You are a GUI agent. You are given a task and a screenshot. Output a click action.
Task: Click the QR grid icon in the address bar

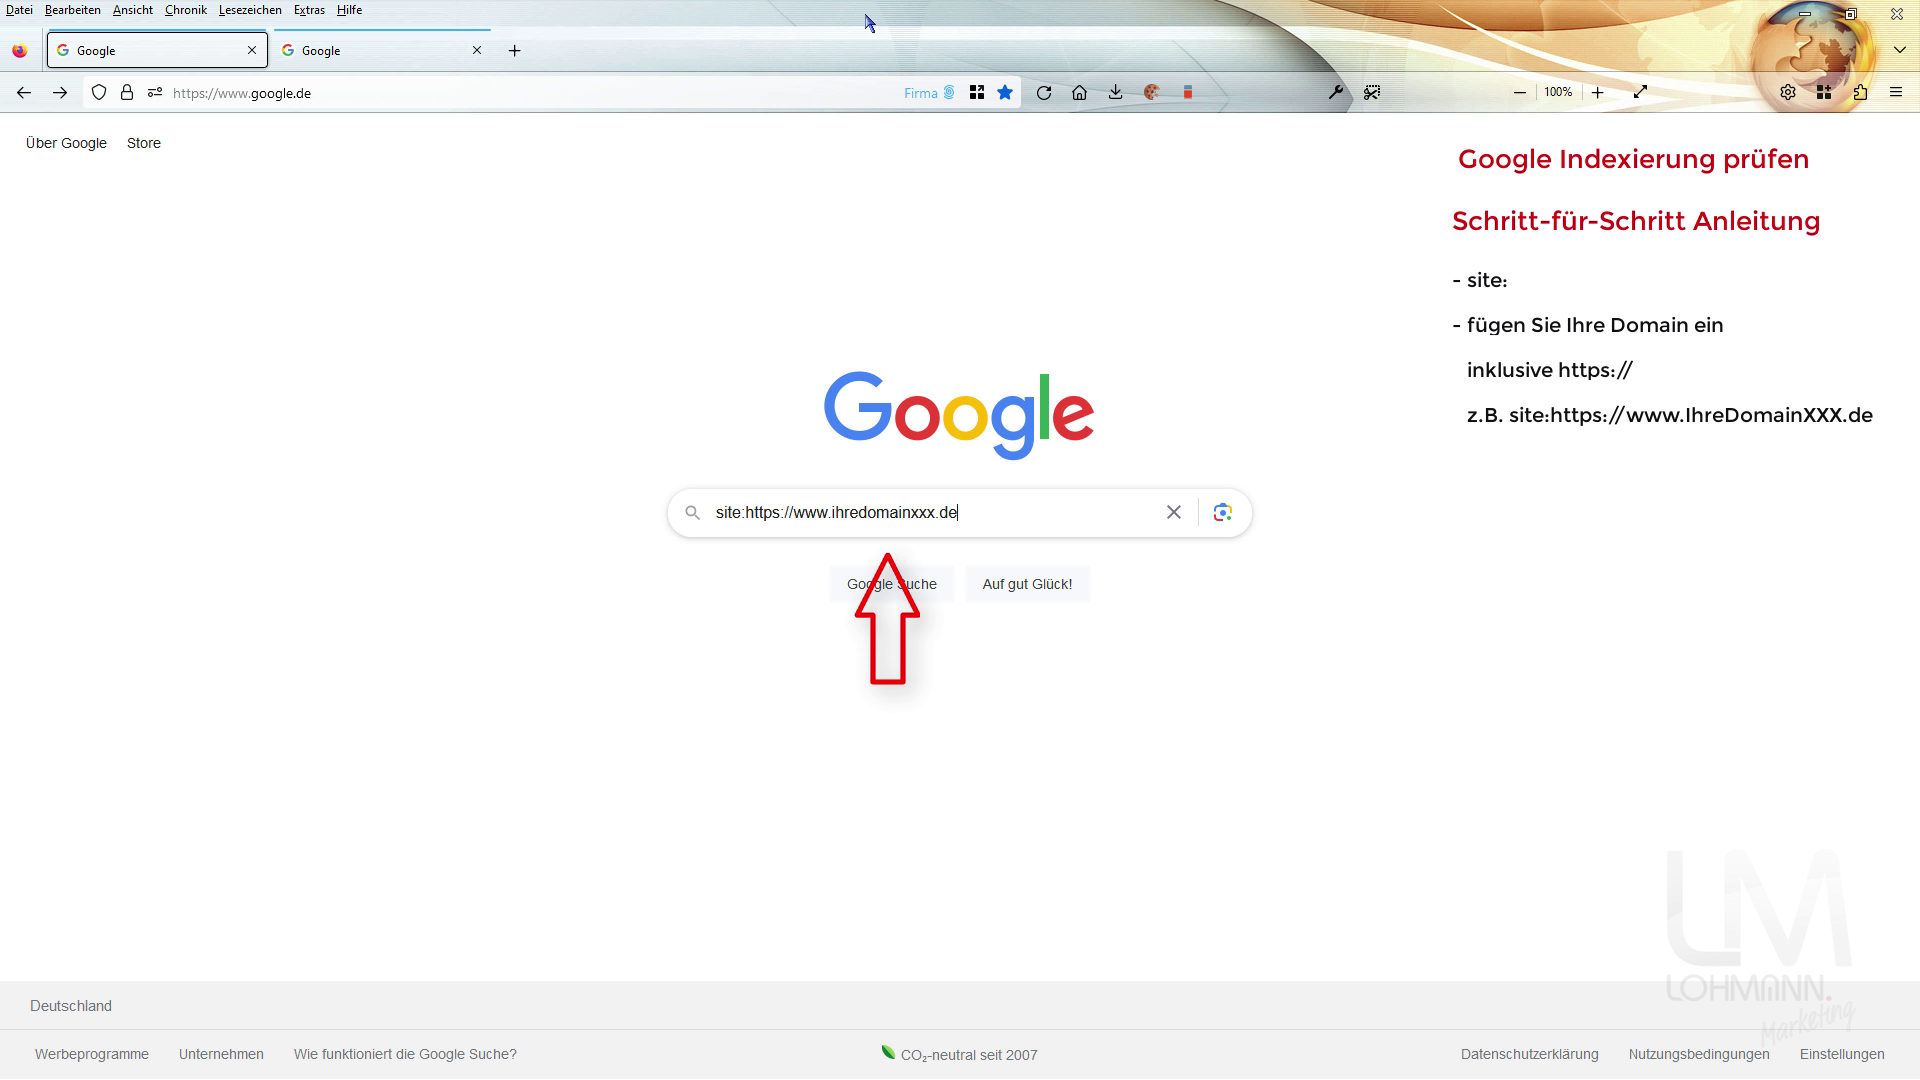(977, 93)
